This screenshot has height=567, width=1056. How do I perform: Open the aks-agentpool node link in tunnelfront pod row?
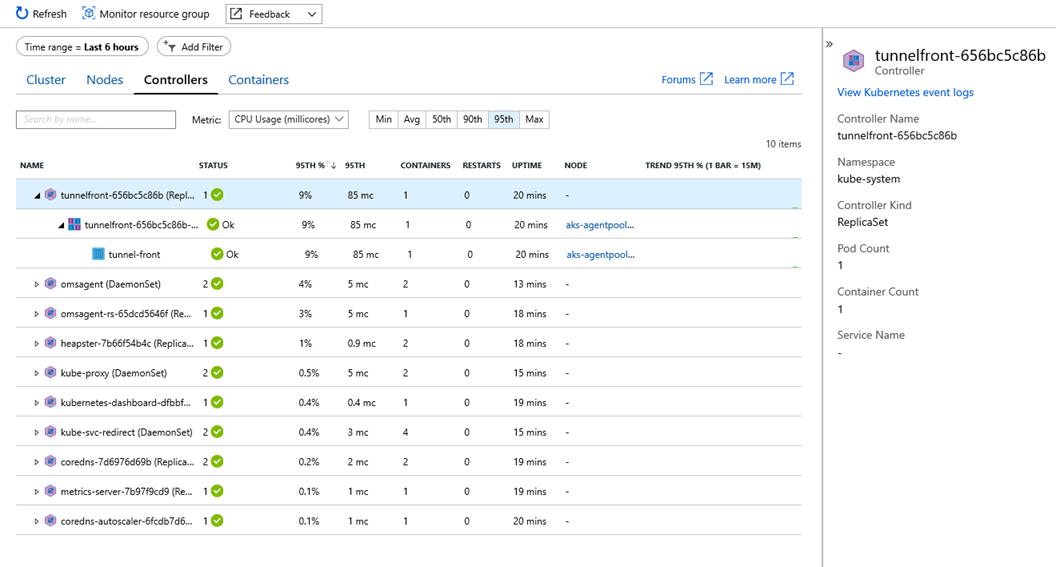tap(600, 225)
